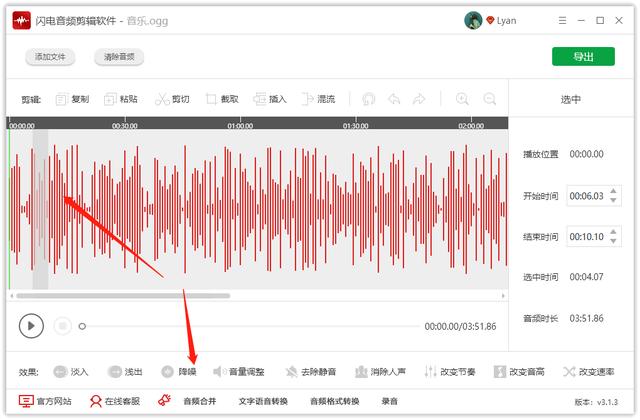Click the Add File (添加文件) button
The width and height of the screenshot is (640, 420).
(x=50, y=57)
